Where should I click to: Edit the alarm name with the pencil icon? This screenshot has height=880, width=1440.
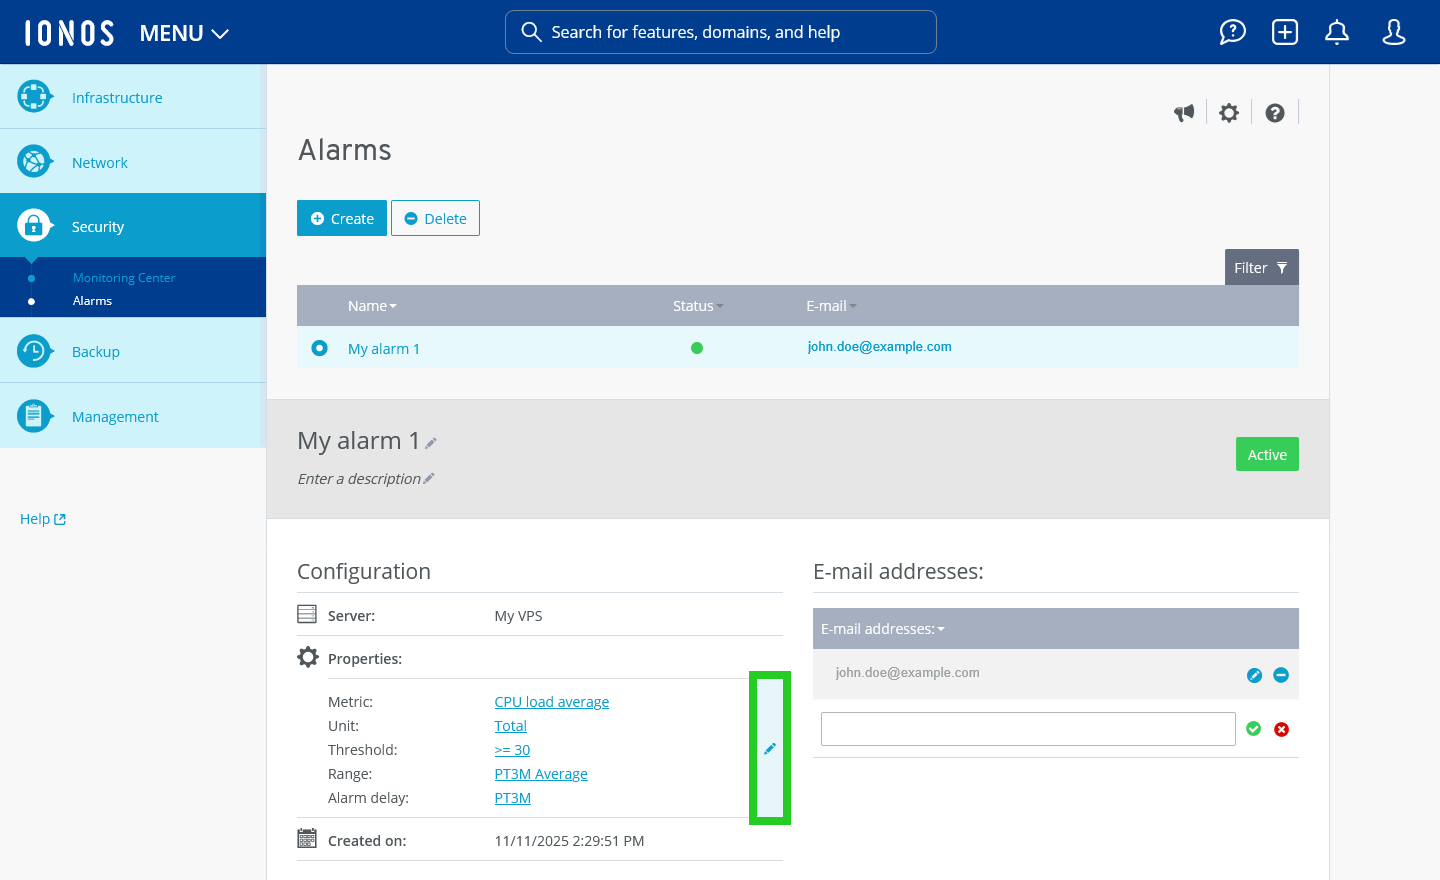coord(430,442)
